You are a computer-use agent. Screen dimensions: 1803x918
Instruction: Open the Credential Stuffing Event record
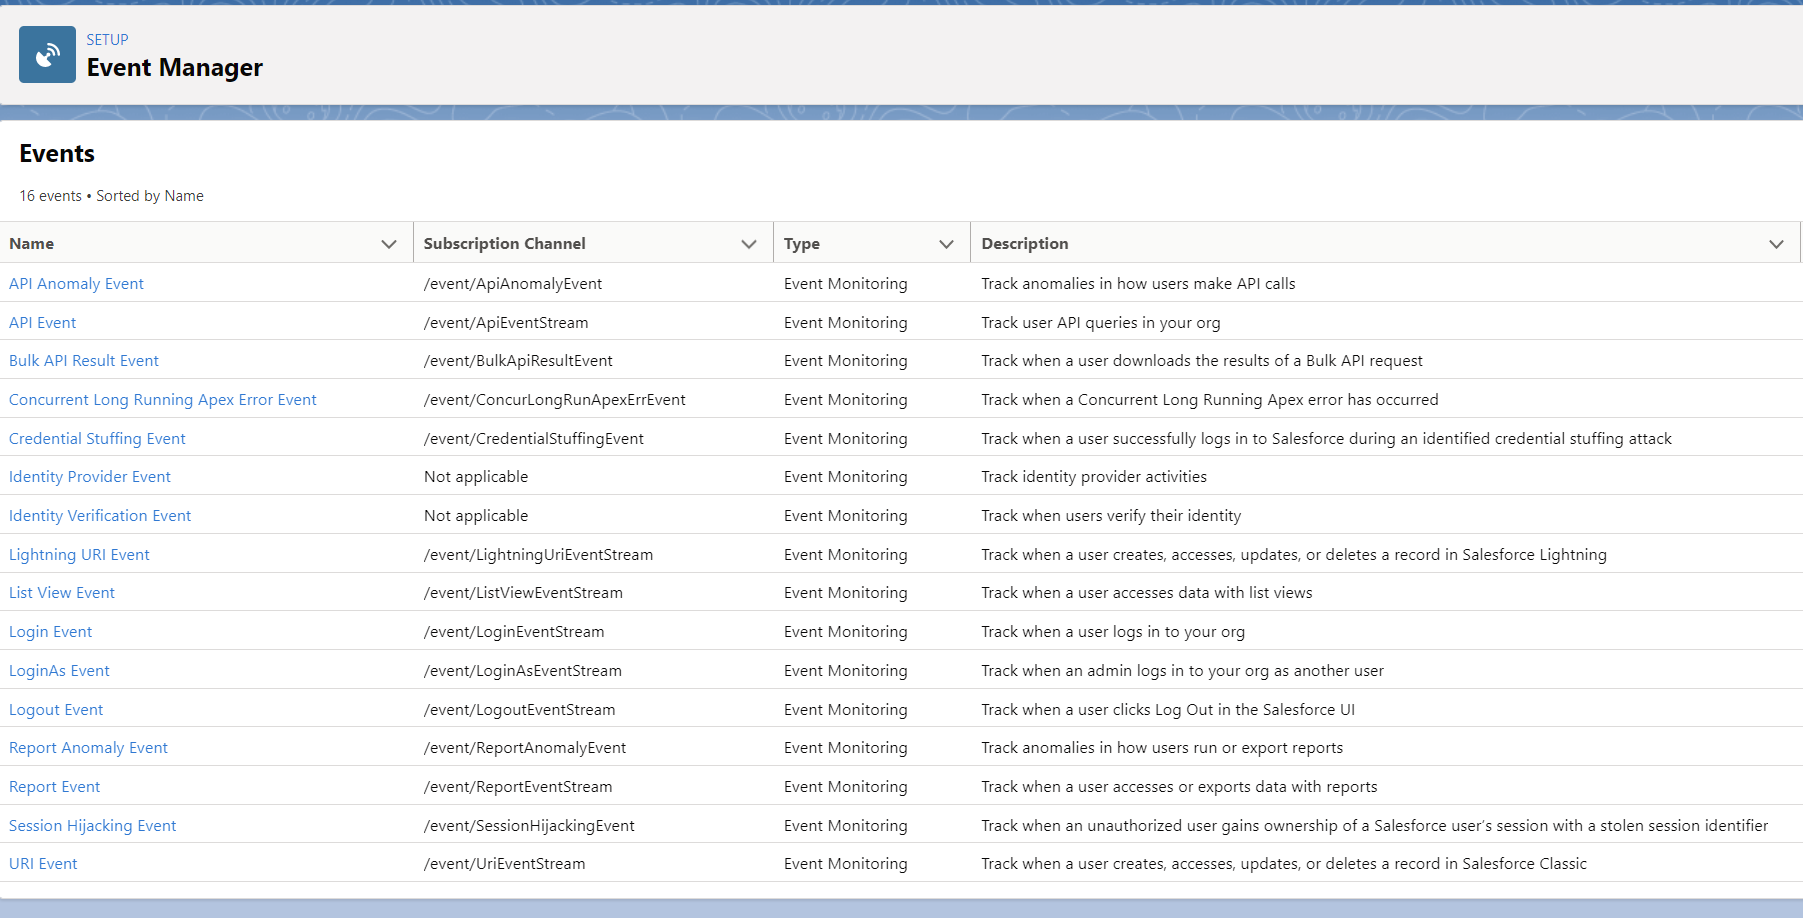pos(96,438)
